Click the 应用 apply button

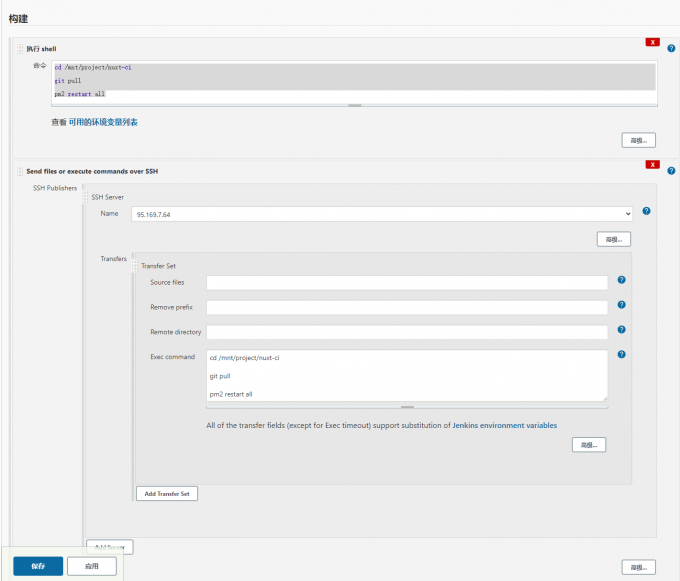point(92,566)
